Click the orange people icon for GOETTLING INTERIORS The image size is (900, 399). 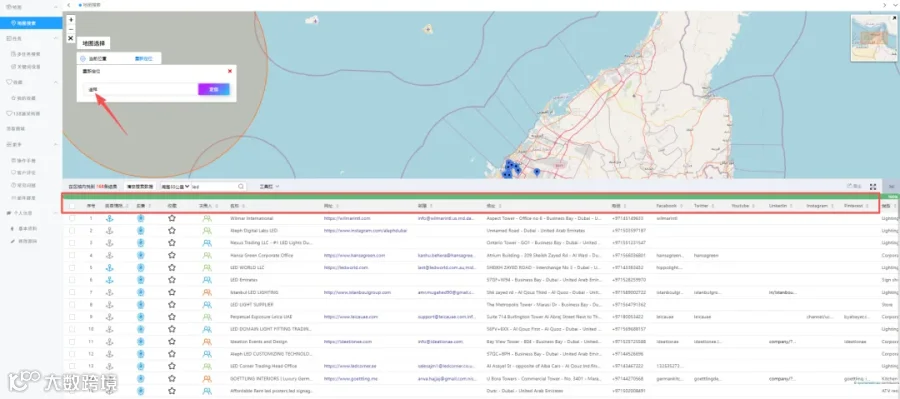(207, 379)
